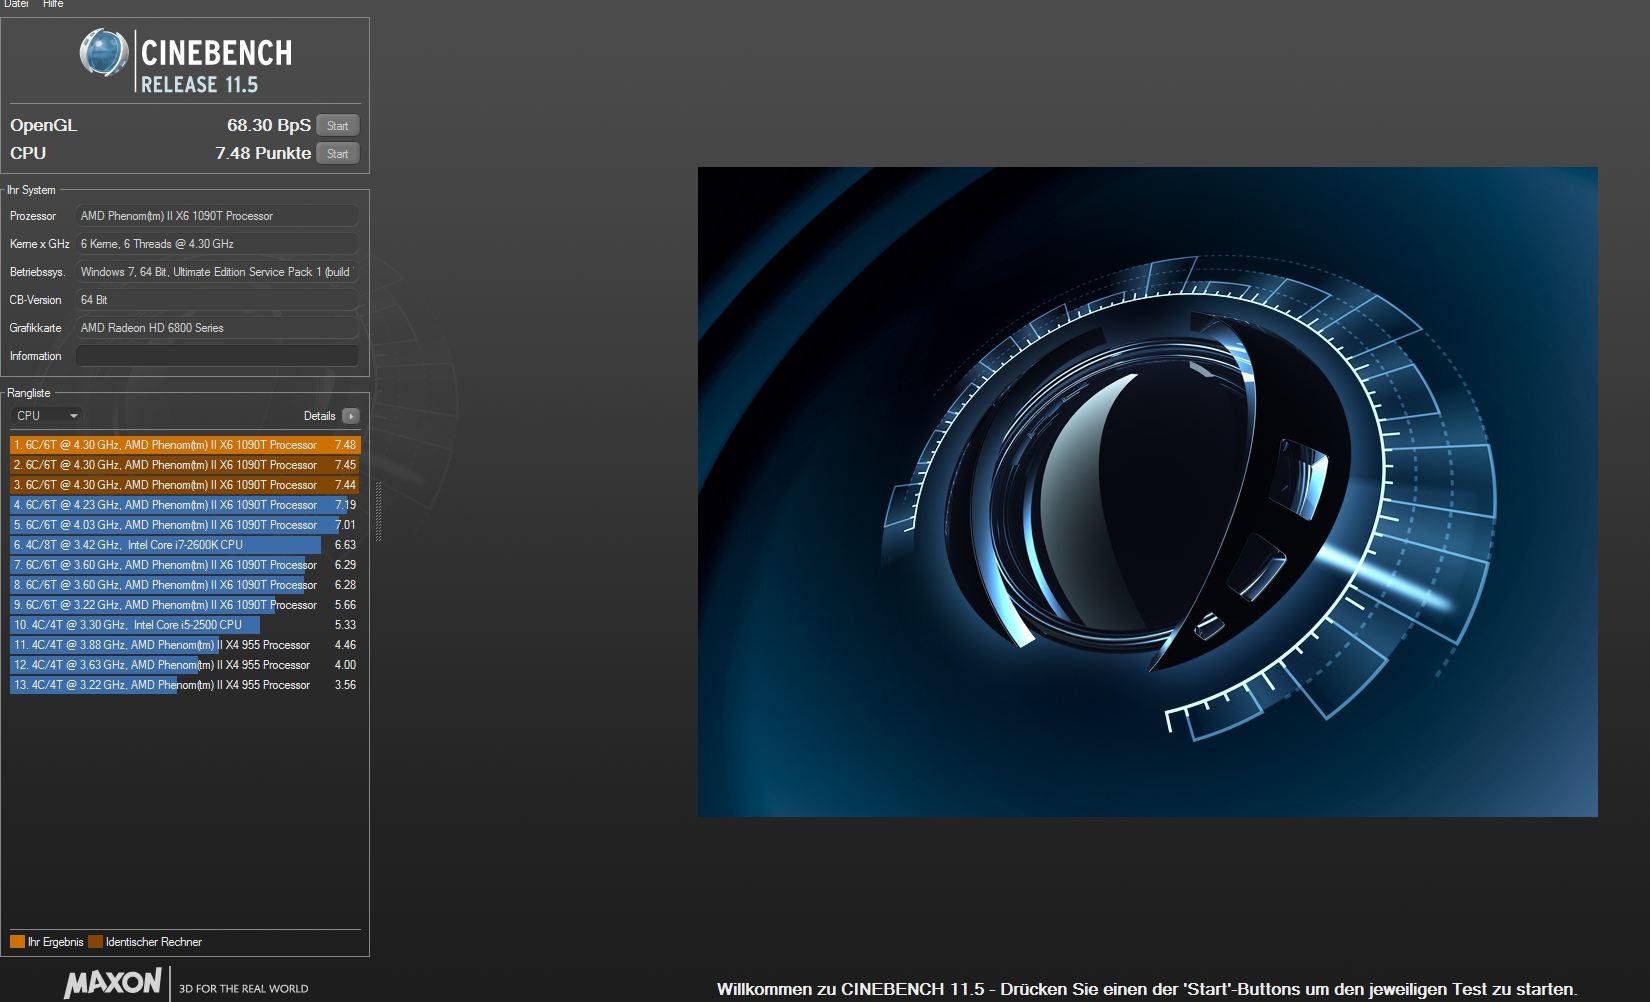Click the OpenGL score 68.30 BpS
Image resolution: width=1650 pixels, height=1002 pixels.
pos(269,125)
